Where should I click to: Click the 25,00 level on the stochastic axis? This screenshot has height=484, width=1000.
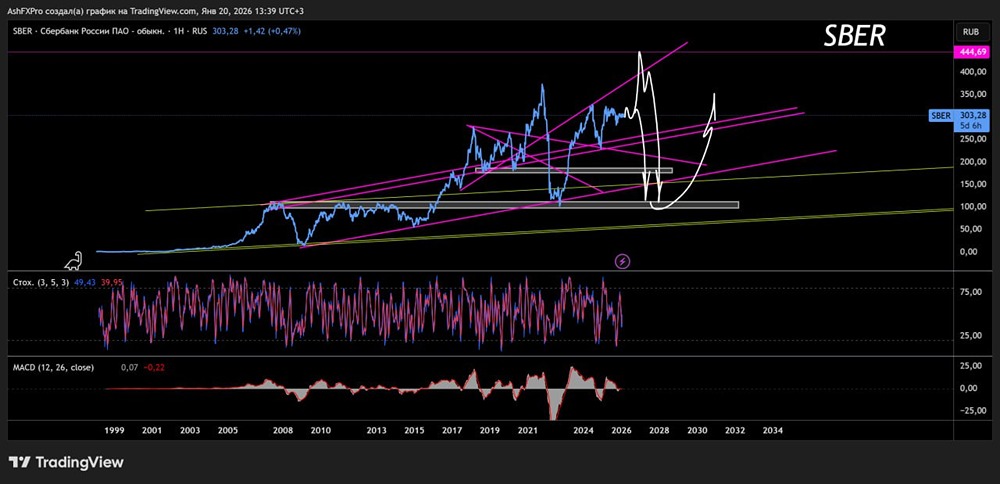pos(972,336)
